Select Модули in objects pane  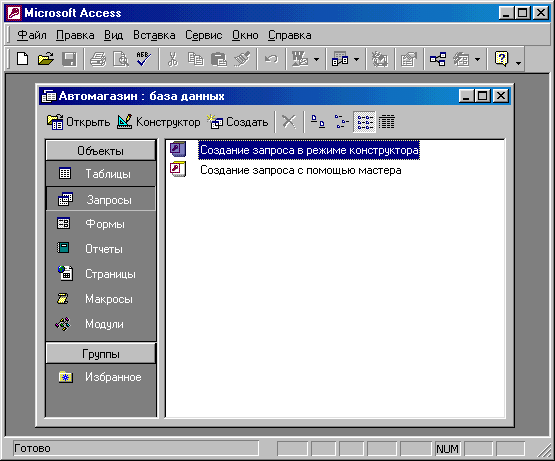(x=101, y=324)
